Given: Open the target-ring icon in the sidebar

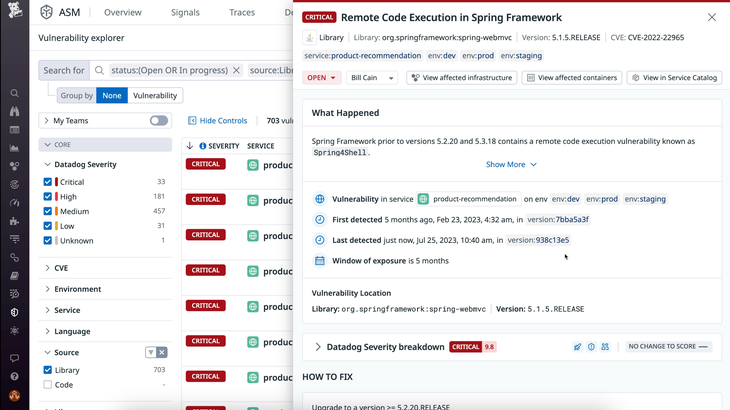Looking at the screenshot, I should coord(14,184).
